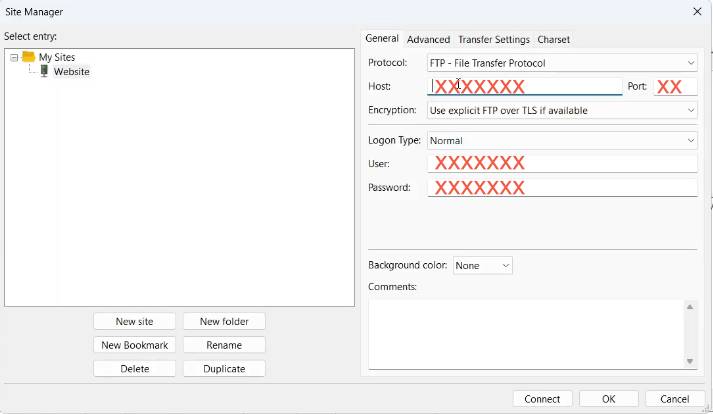Open the Charset tab

click(x=553, y=40)
